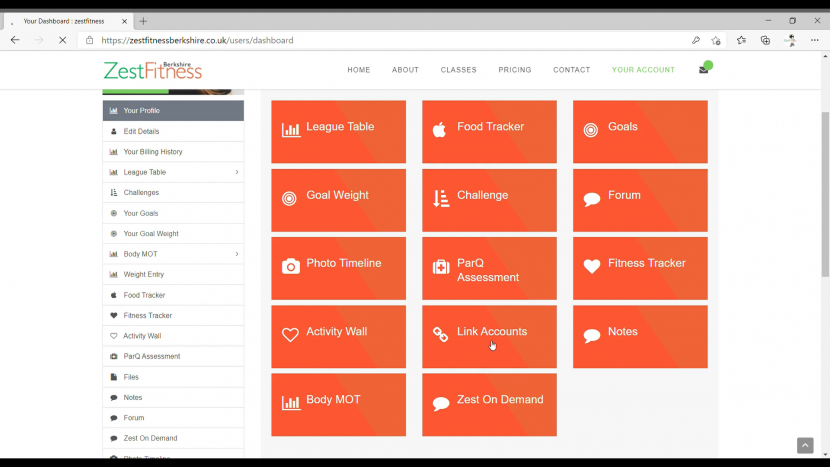Open the League Table tile
The image size is (830, 467).
point(338,132)
